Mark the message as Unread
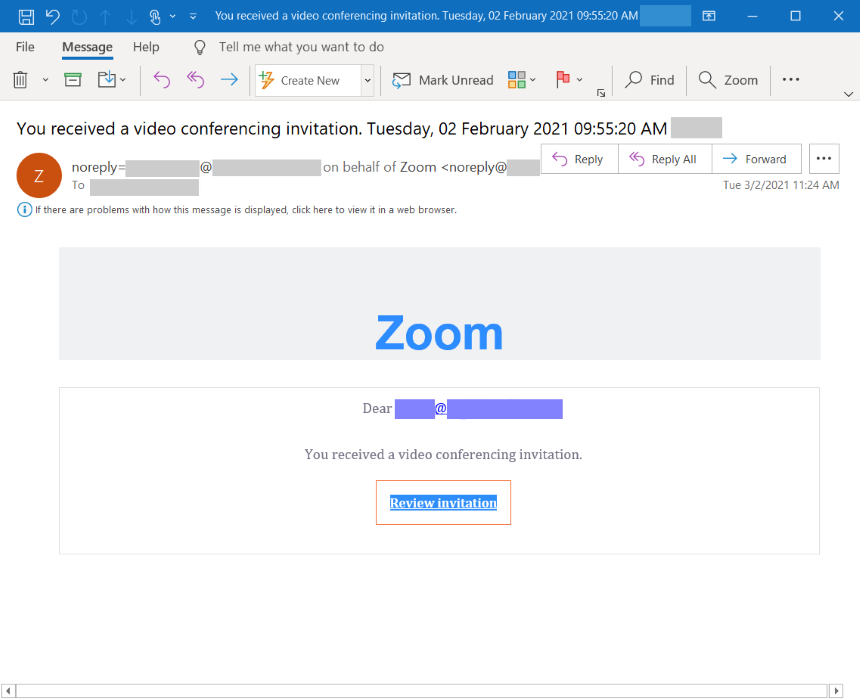The height and width of the screenshot is (699, 860). pos(443,80)
